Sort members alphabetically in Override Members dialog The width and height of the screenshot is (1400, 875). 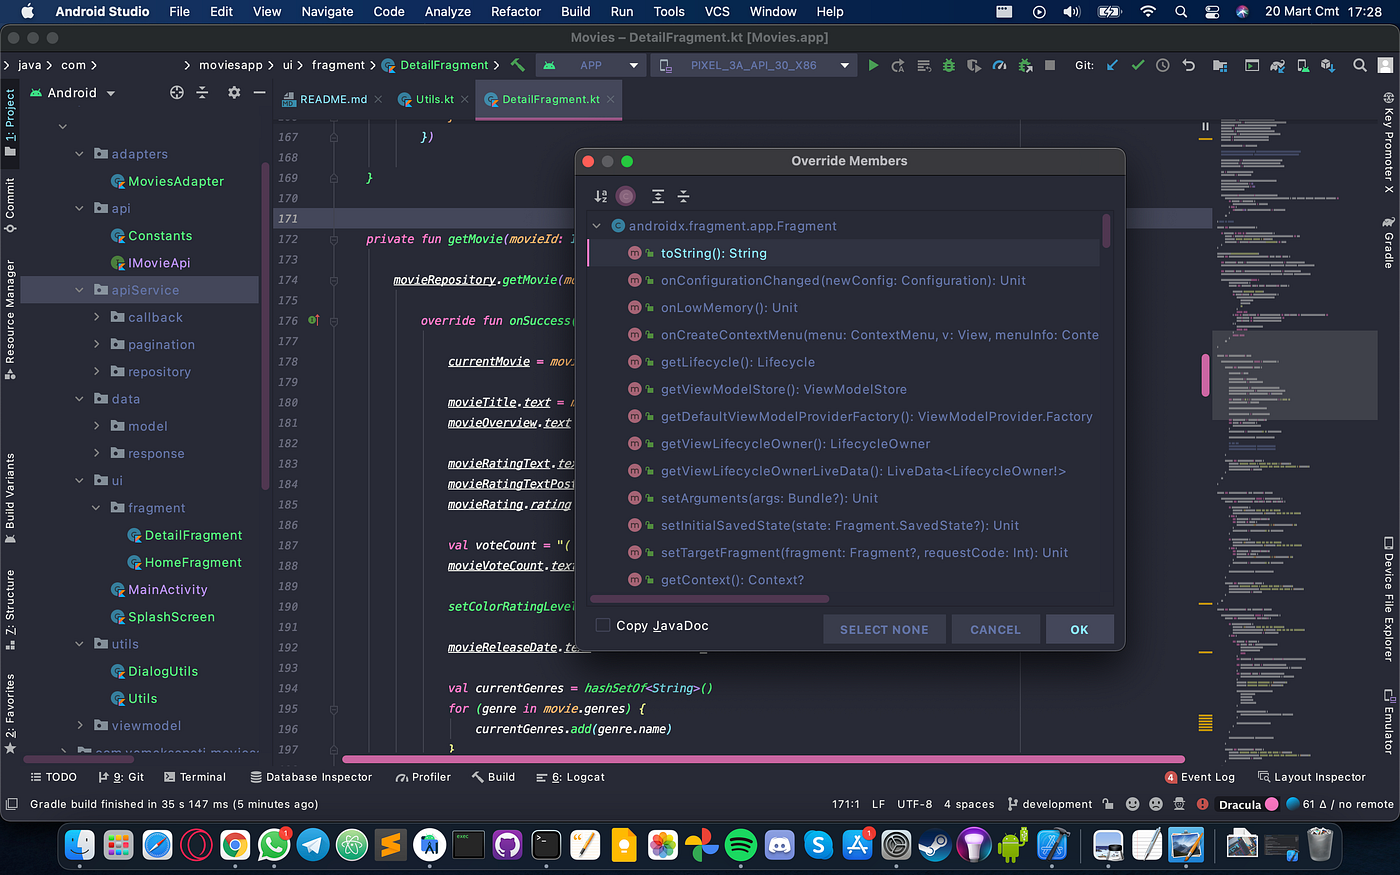click(x=600, y=196)
